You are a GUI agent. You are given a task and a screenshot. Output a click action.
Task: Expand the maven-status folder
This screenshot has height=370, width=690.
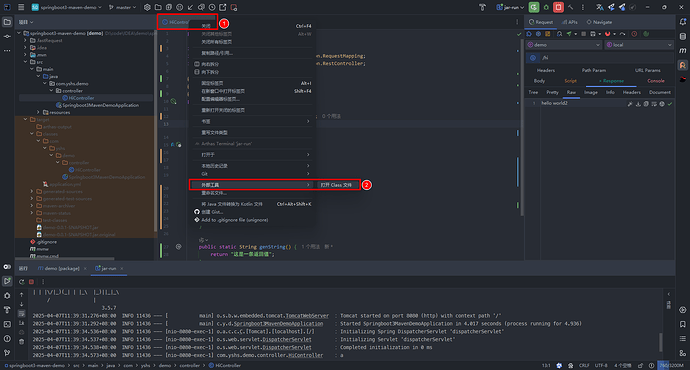point(32,213)
